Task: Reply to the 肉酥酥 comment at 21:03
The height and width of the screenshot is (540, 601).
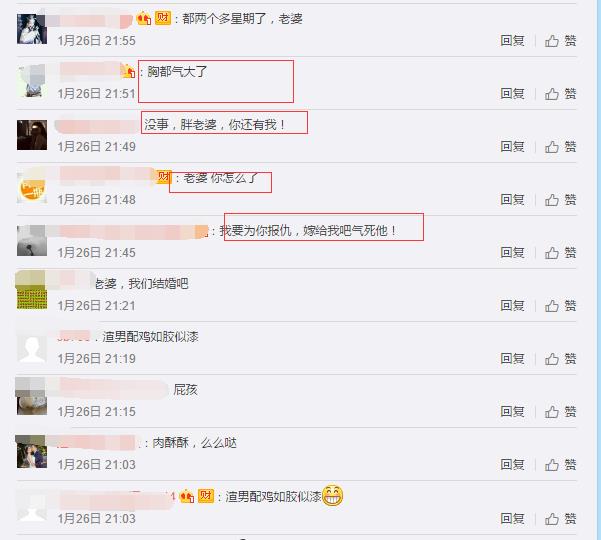Action: (x=512, y=464)
